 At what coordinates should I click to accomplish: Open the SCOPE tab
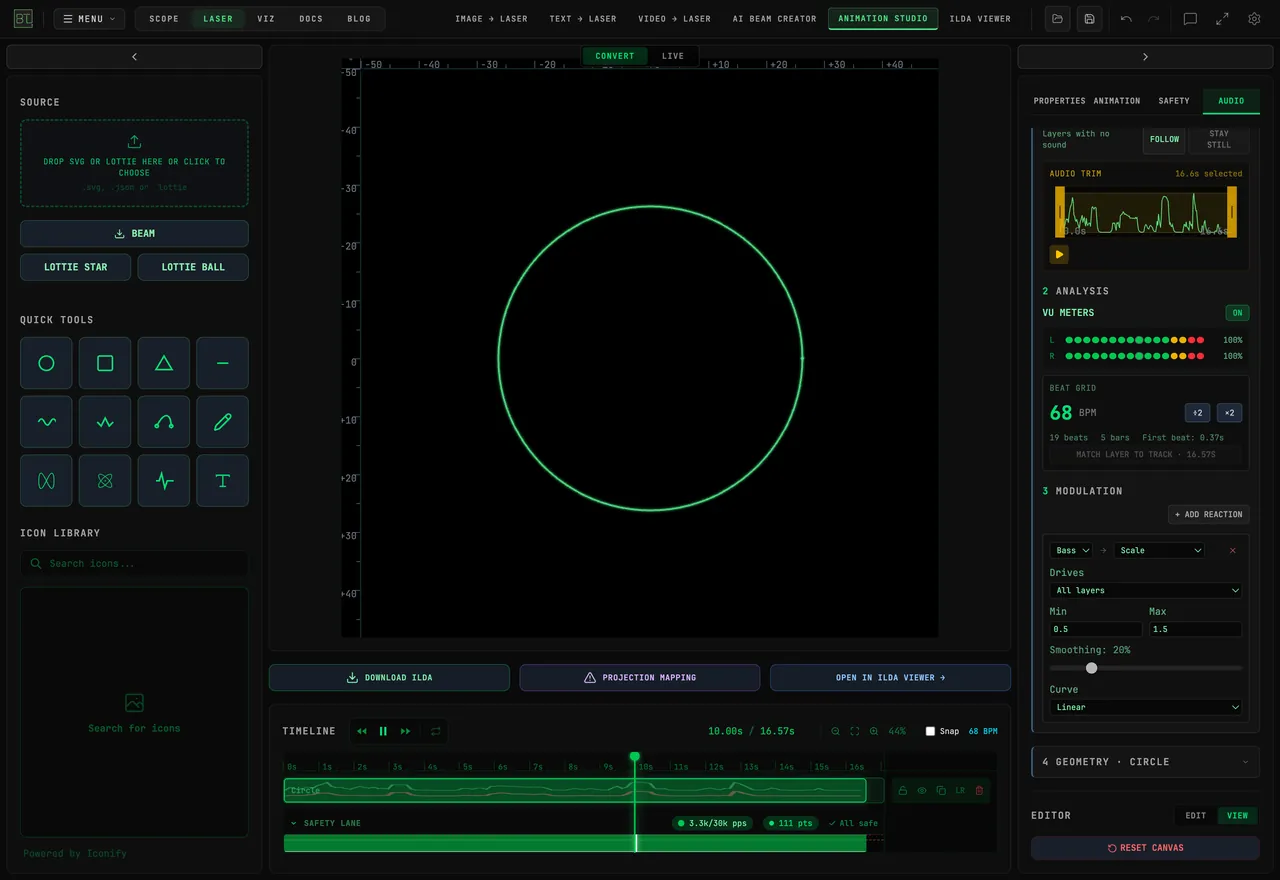click(164, 18)
